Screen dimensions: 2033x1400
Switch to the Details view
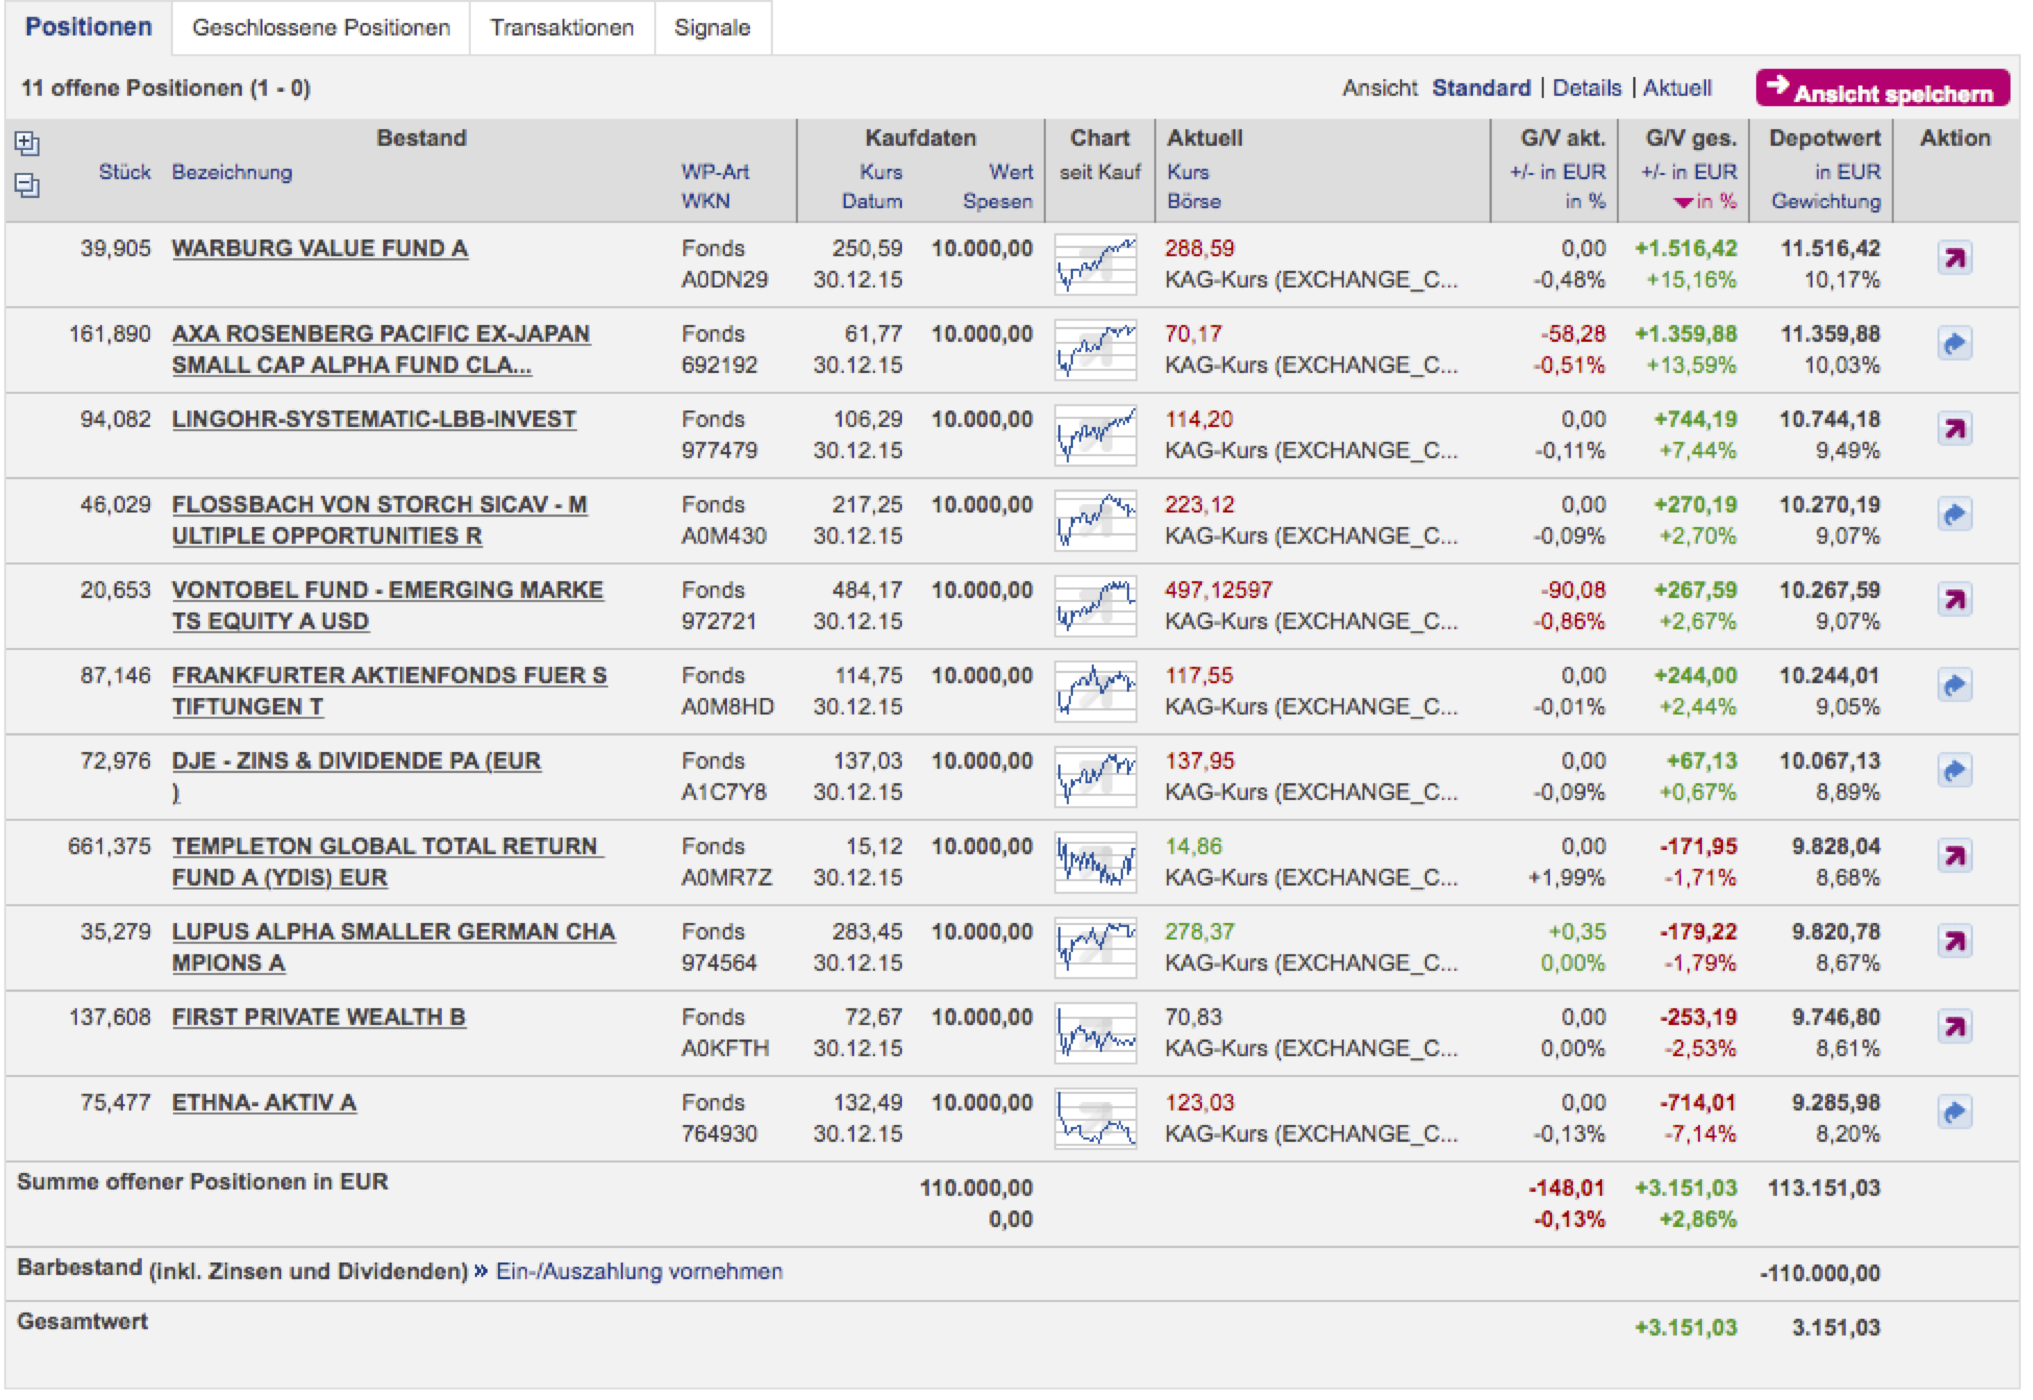[1586, 88]
